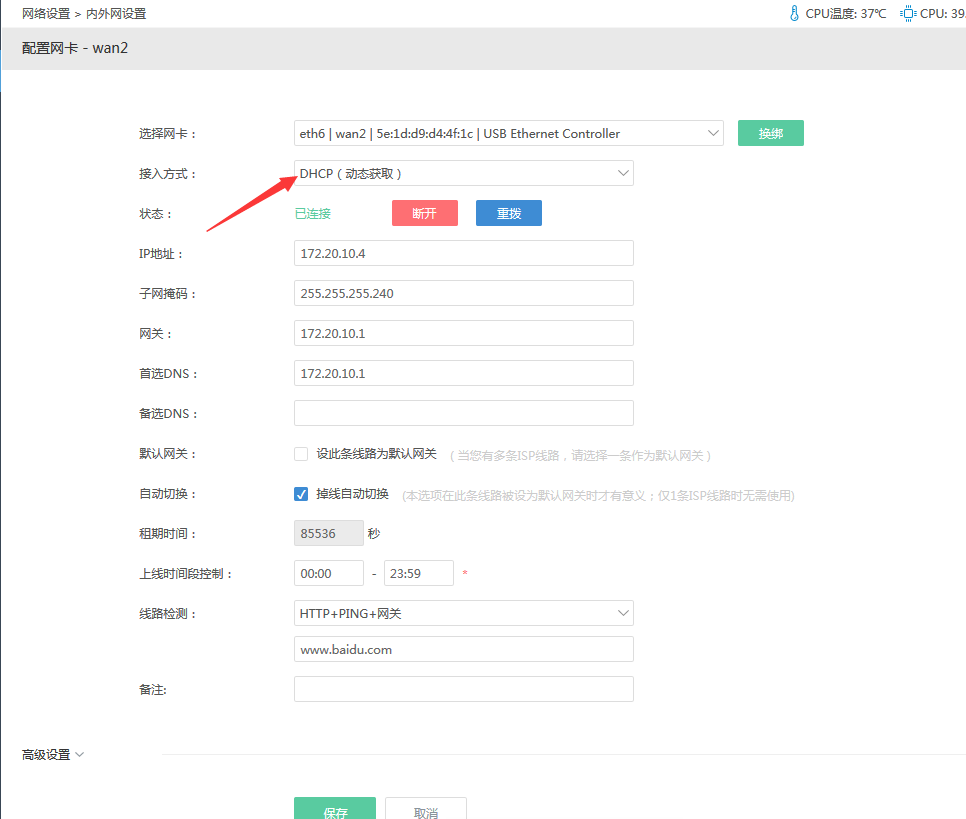The image size is (966, 819).
Task: Open the 选择网卡 dropdown list
Action: 508,134
